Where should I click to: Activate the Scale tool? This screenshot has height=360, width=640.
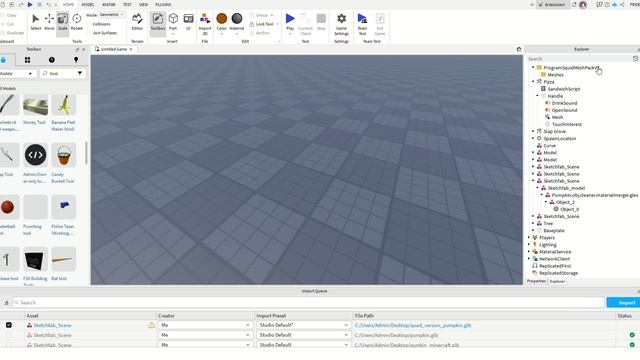62,22
